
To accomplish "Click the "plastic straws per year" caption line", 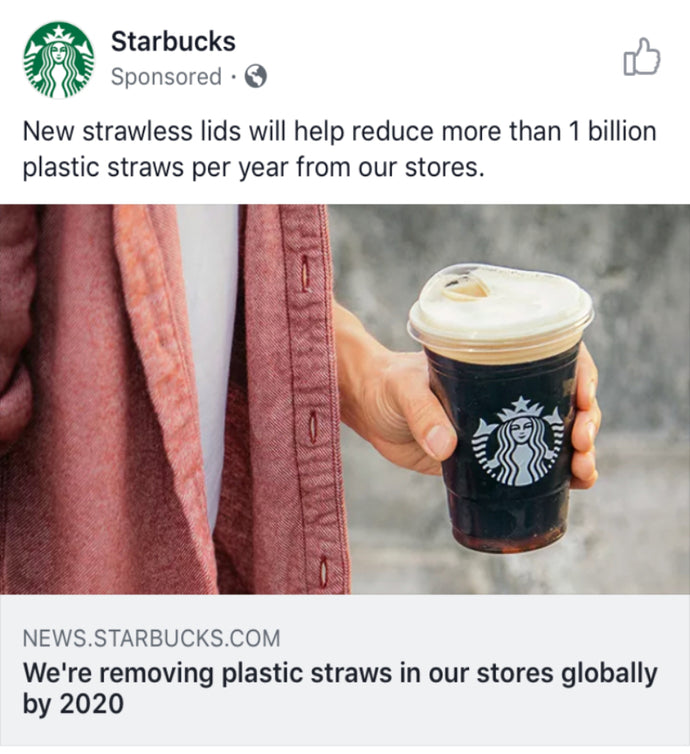I will click(253, 167).
